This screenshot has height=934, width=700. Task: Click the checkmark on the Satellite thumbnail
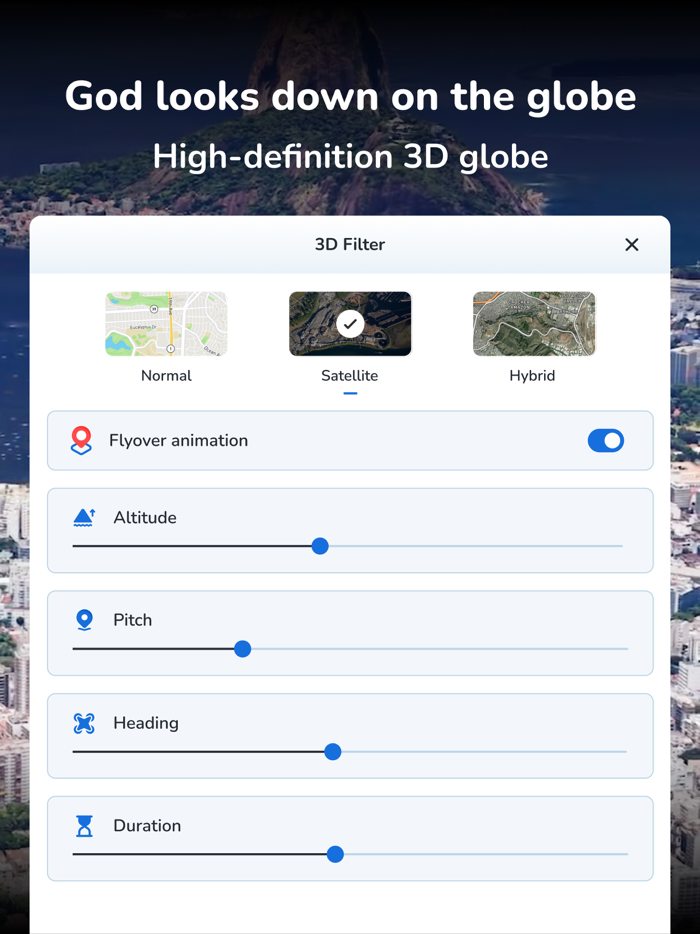click(x=350, y=324)
